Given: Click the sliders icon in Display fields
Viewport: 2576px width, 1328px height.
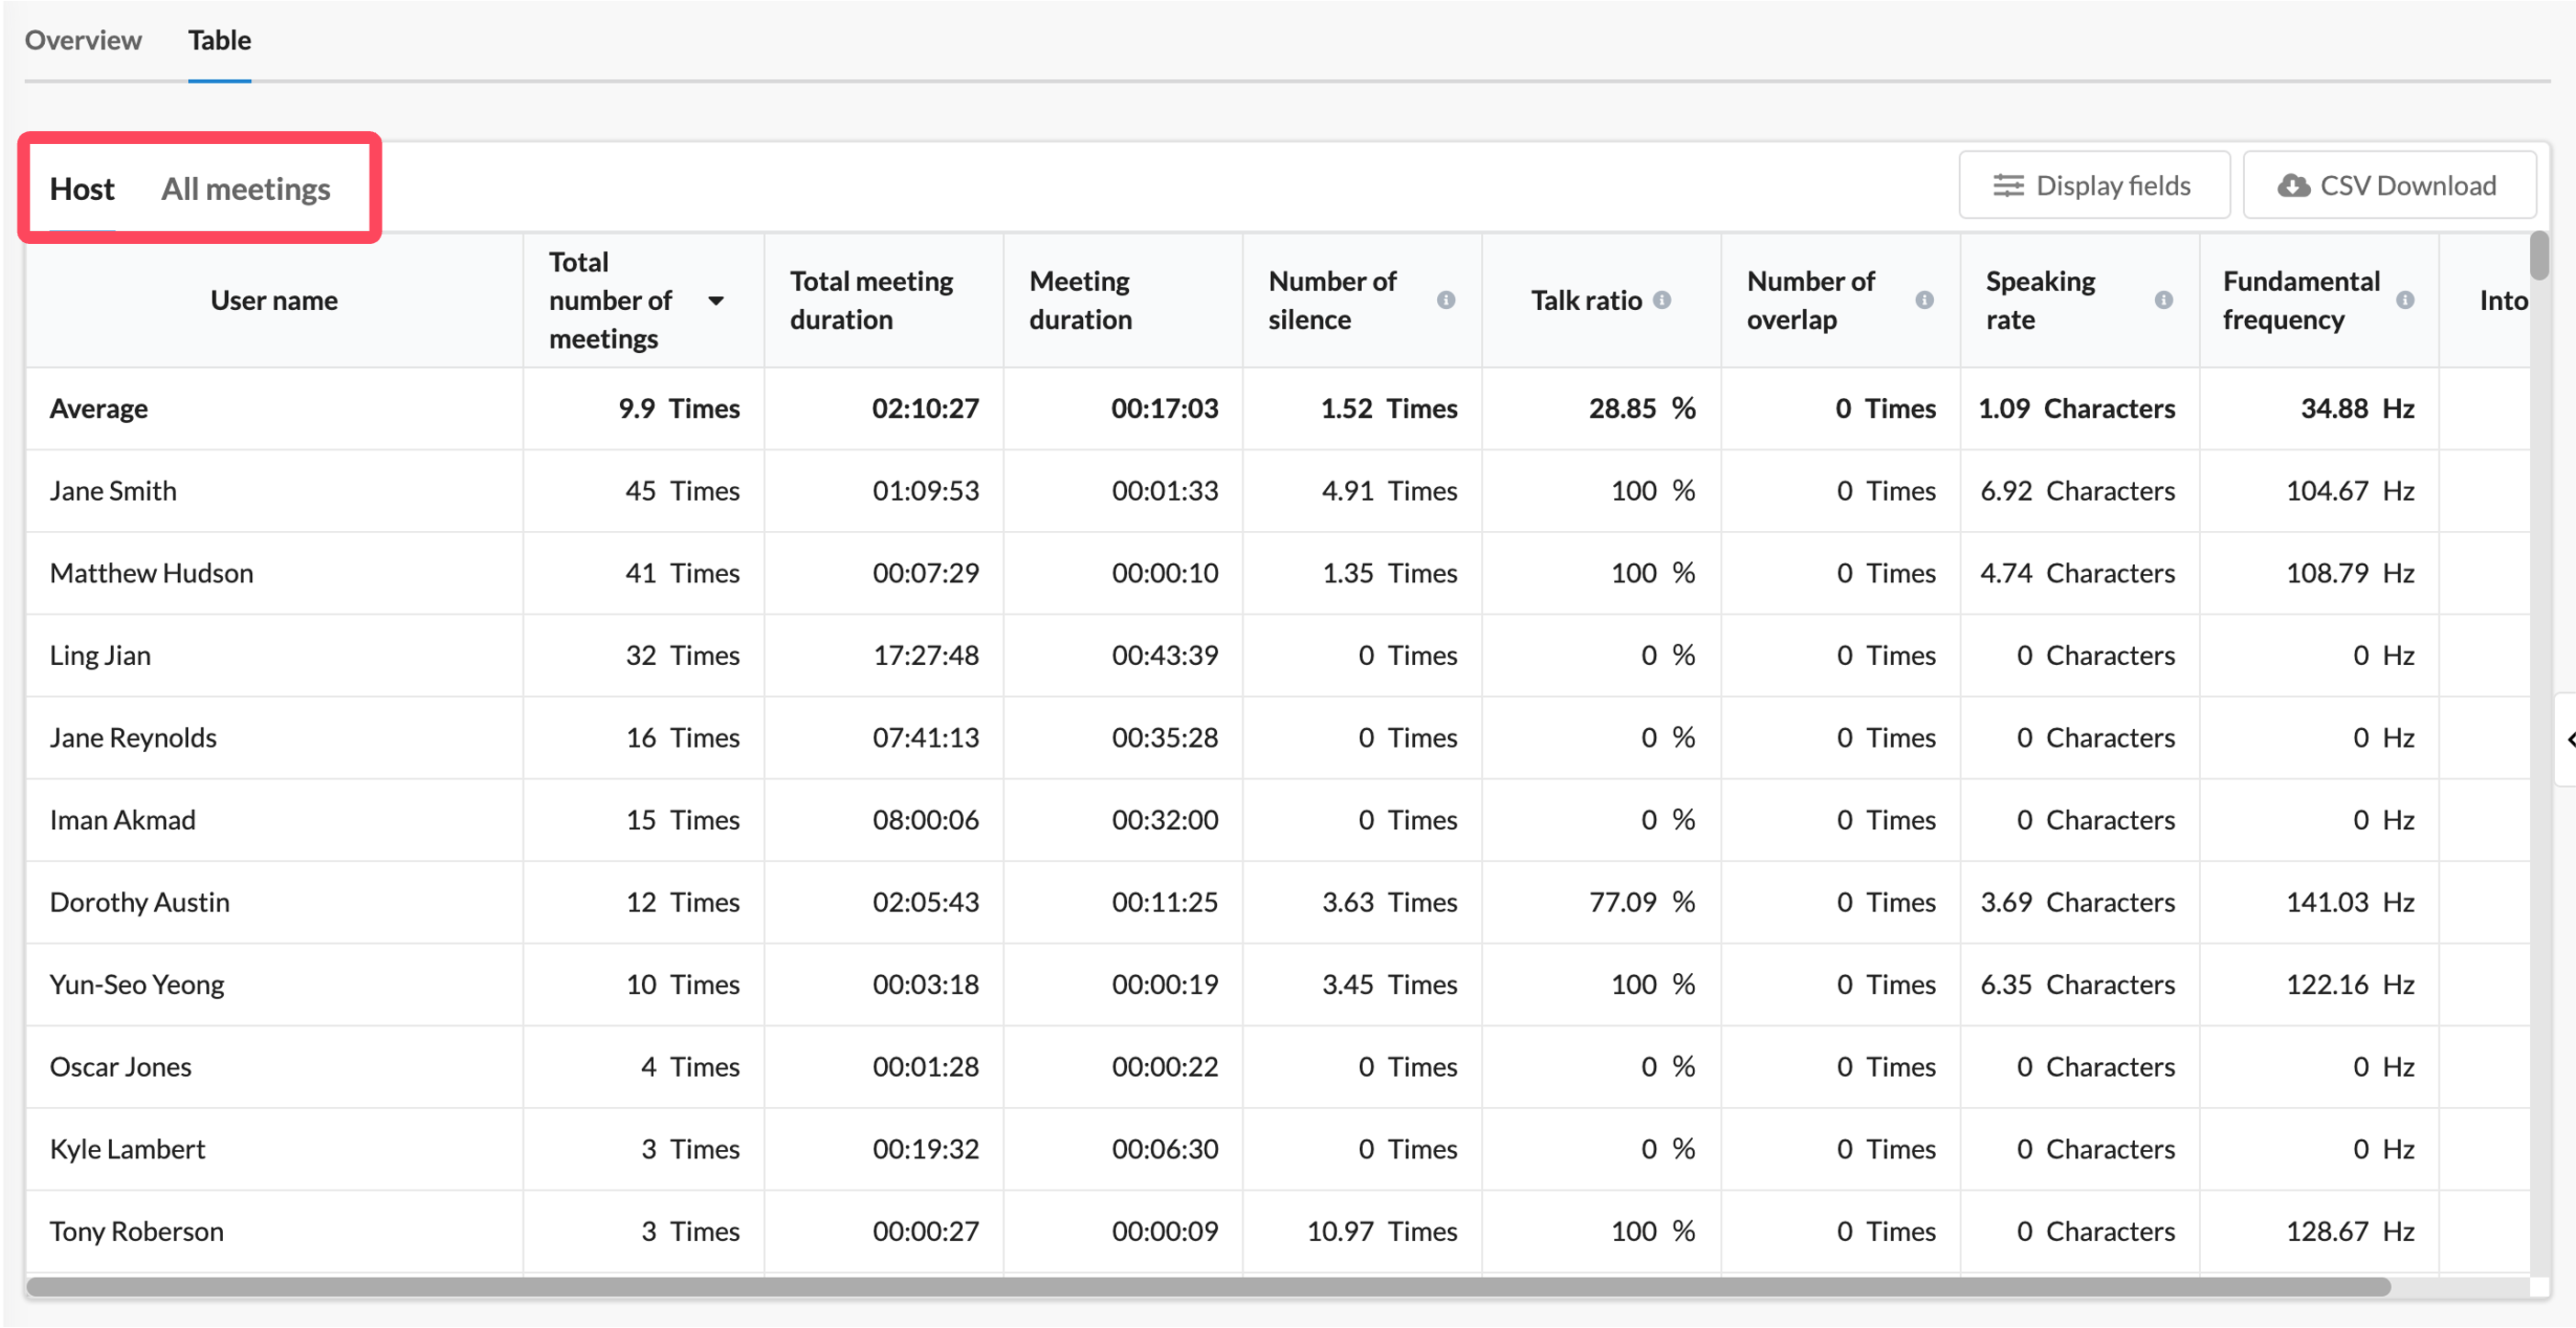Looking at the screenshot, I should [2007, 186].
